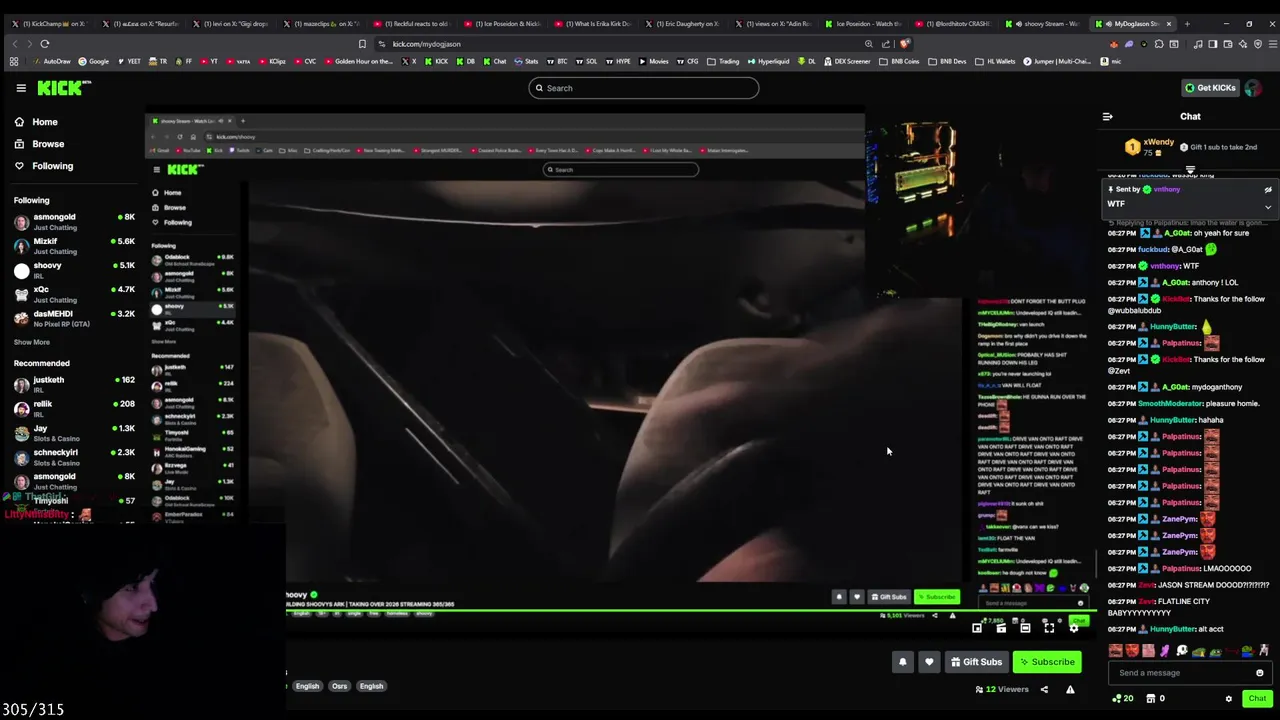Open DEX Screener bookmark
Screen dimensions: 1280x720
(x=846, y=61)
